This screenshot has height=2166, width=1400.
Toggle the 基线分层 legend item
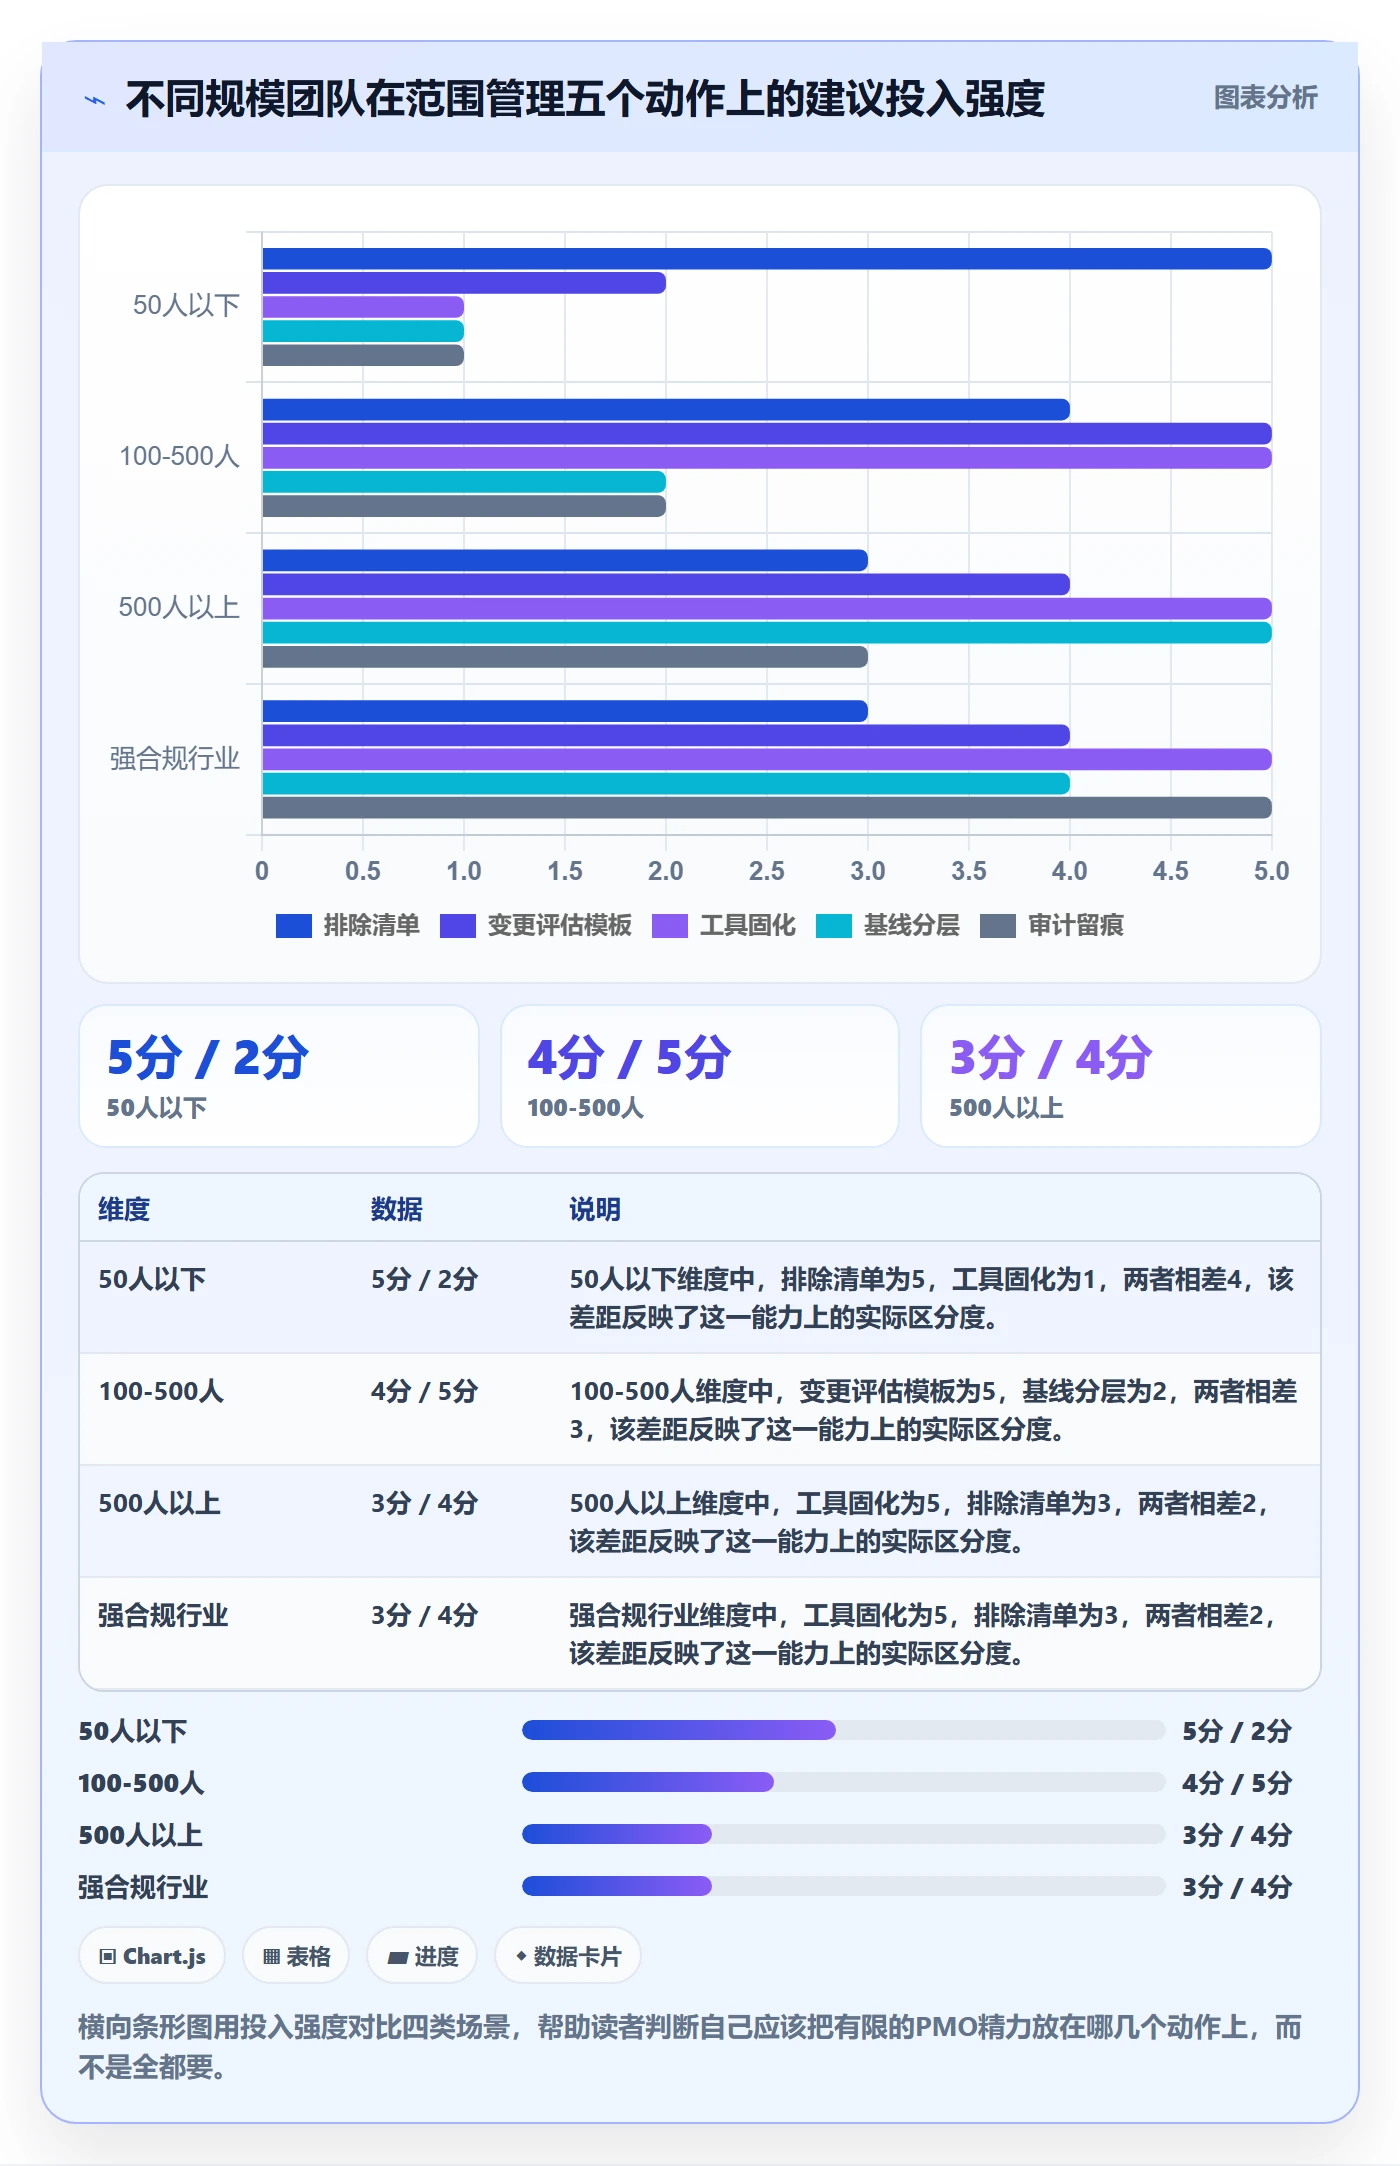click(888, 926)
